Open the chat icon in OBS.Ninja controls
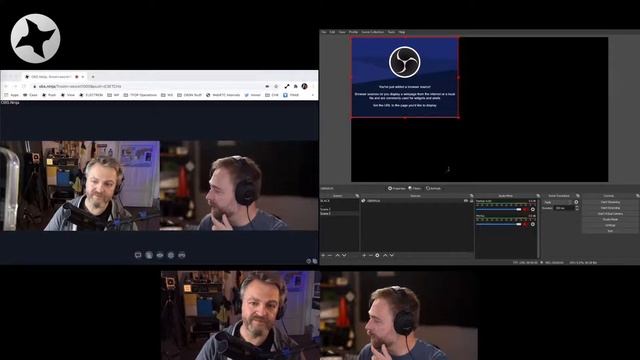640x360 pixels. (138, 256)
